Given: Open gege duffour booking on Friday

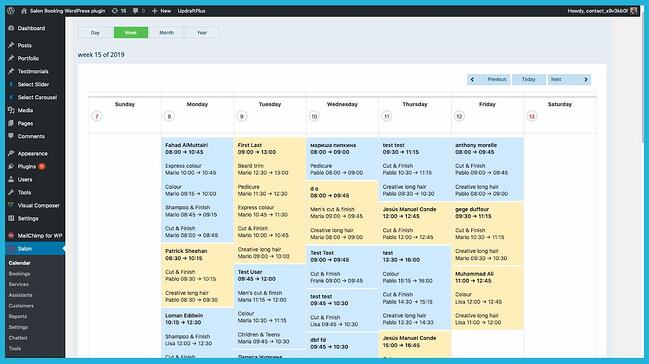Looking at the screenshot, I should (488, 234).
